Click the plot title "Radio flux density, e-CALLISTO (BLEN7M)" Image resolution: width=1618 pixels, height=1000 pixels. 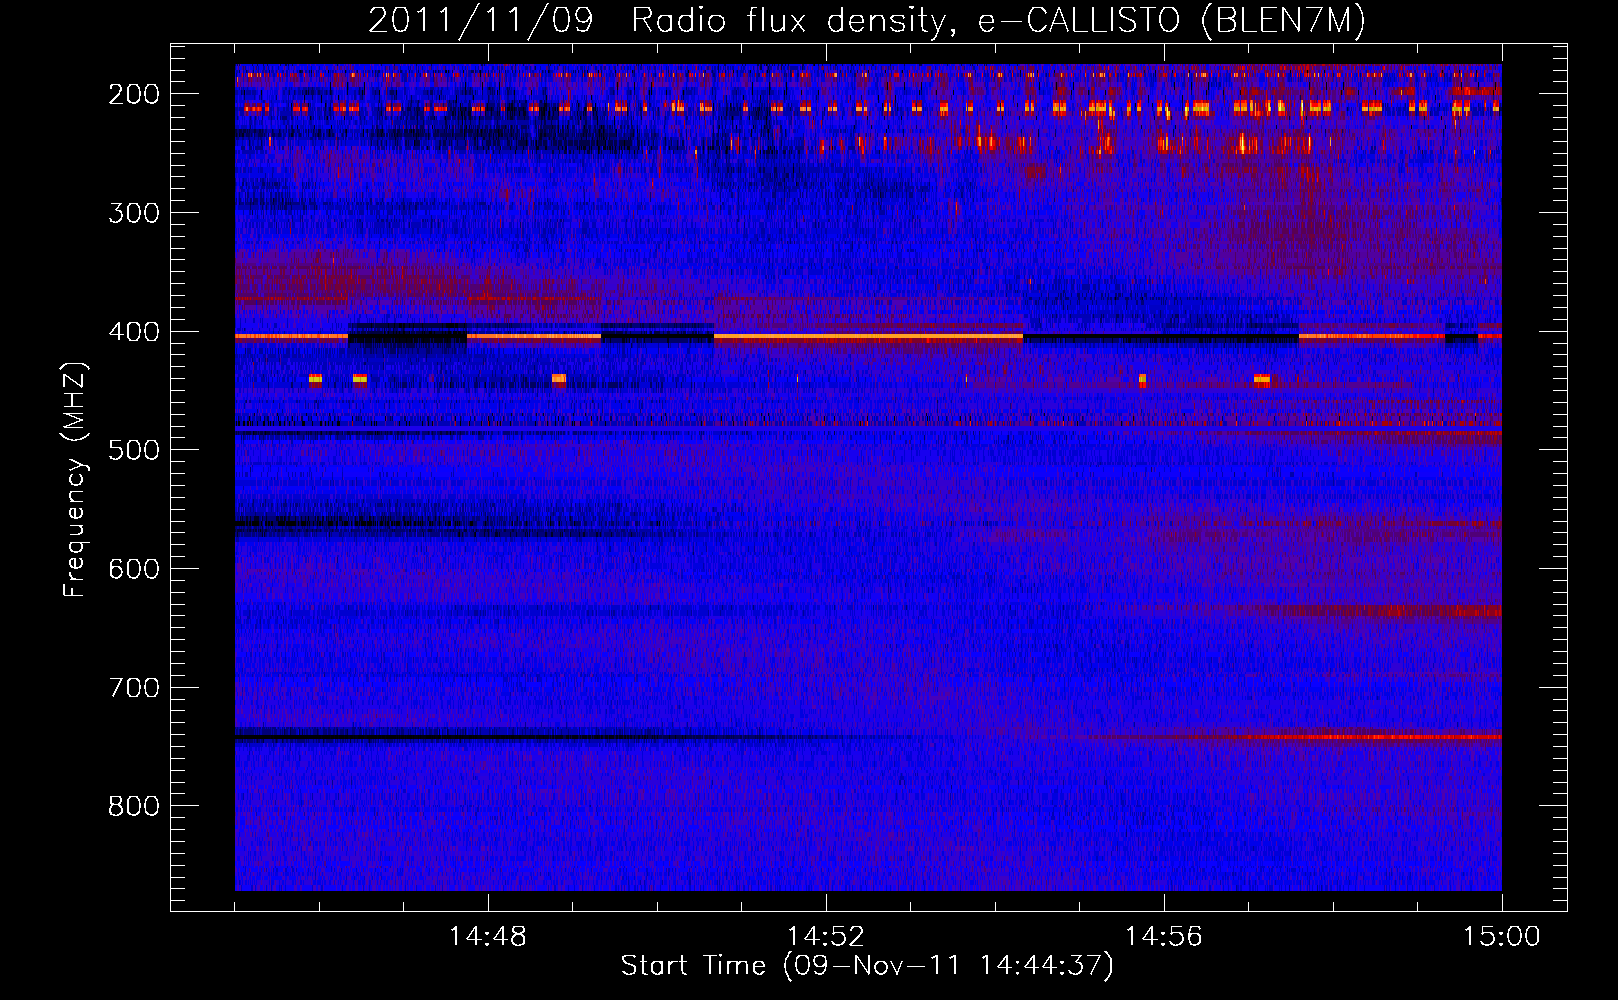(x=998, y=21)
